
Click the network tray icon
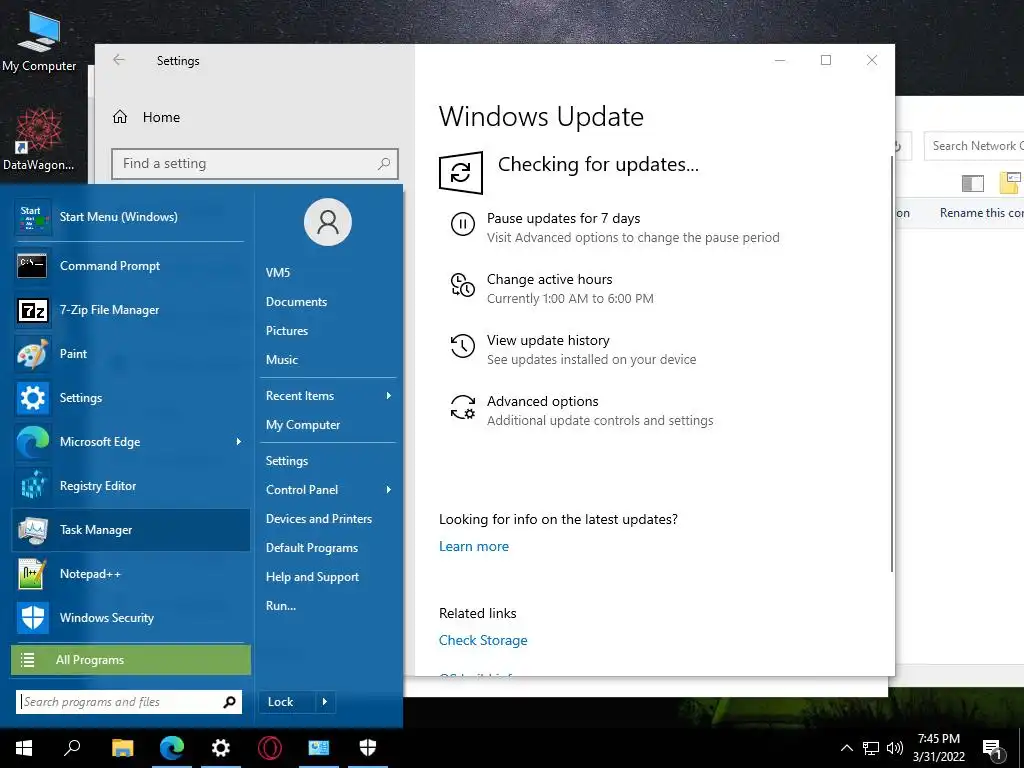[x=871, y=748]
